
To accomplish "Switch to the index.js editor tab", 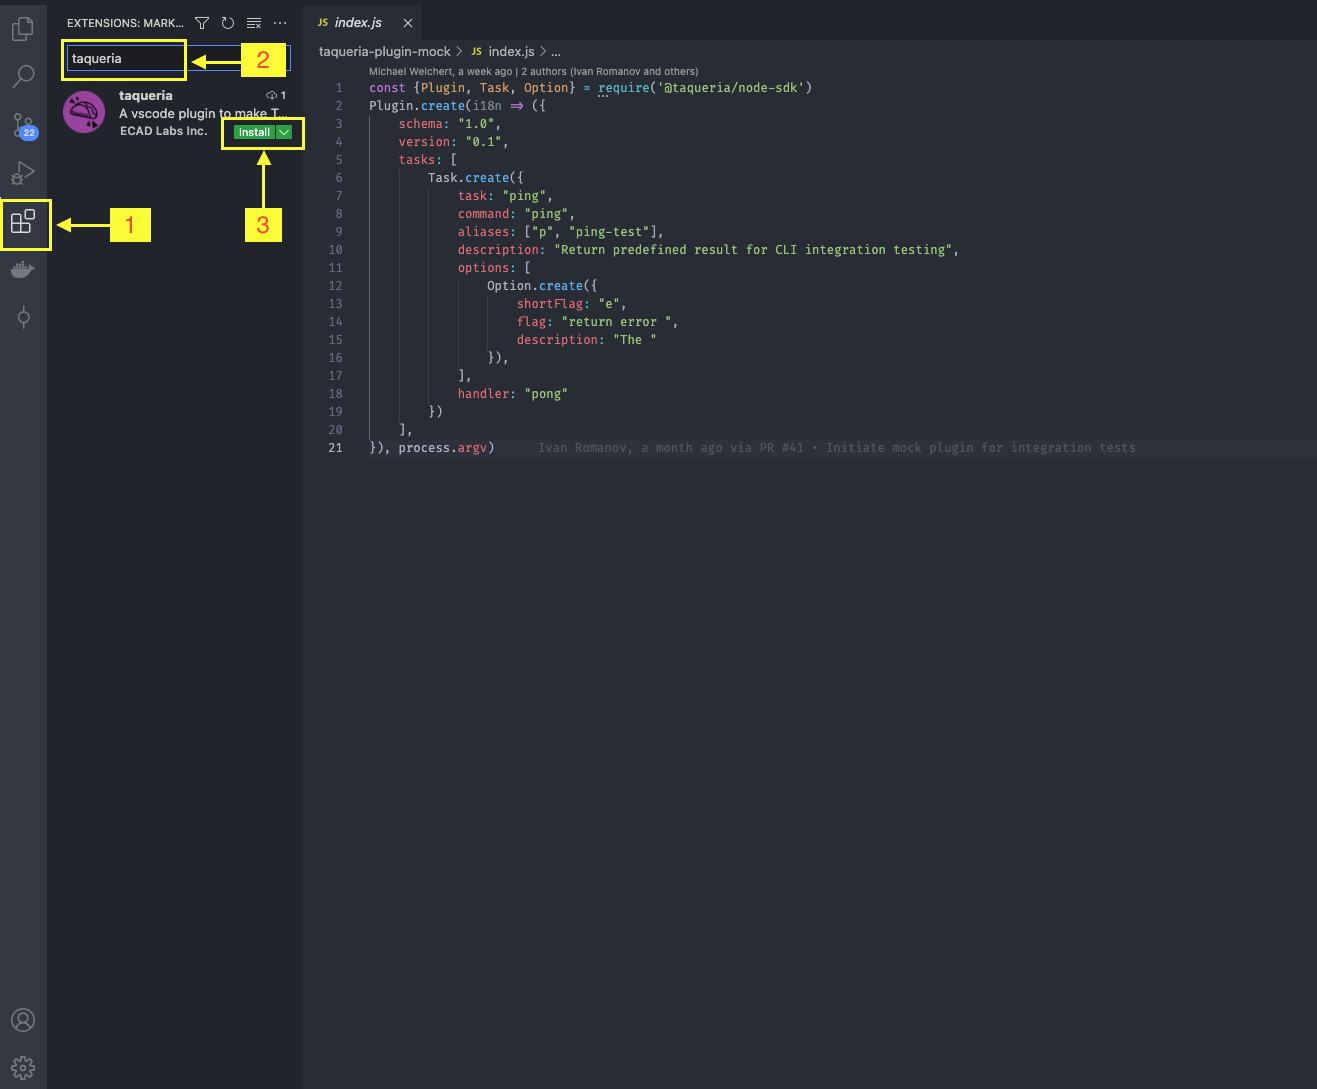I will point(358,22).
